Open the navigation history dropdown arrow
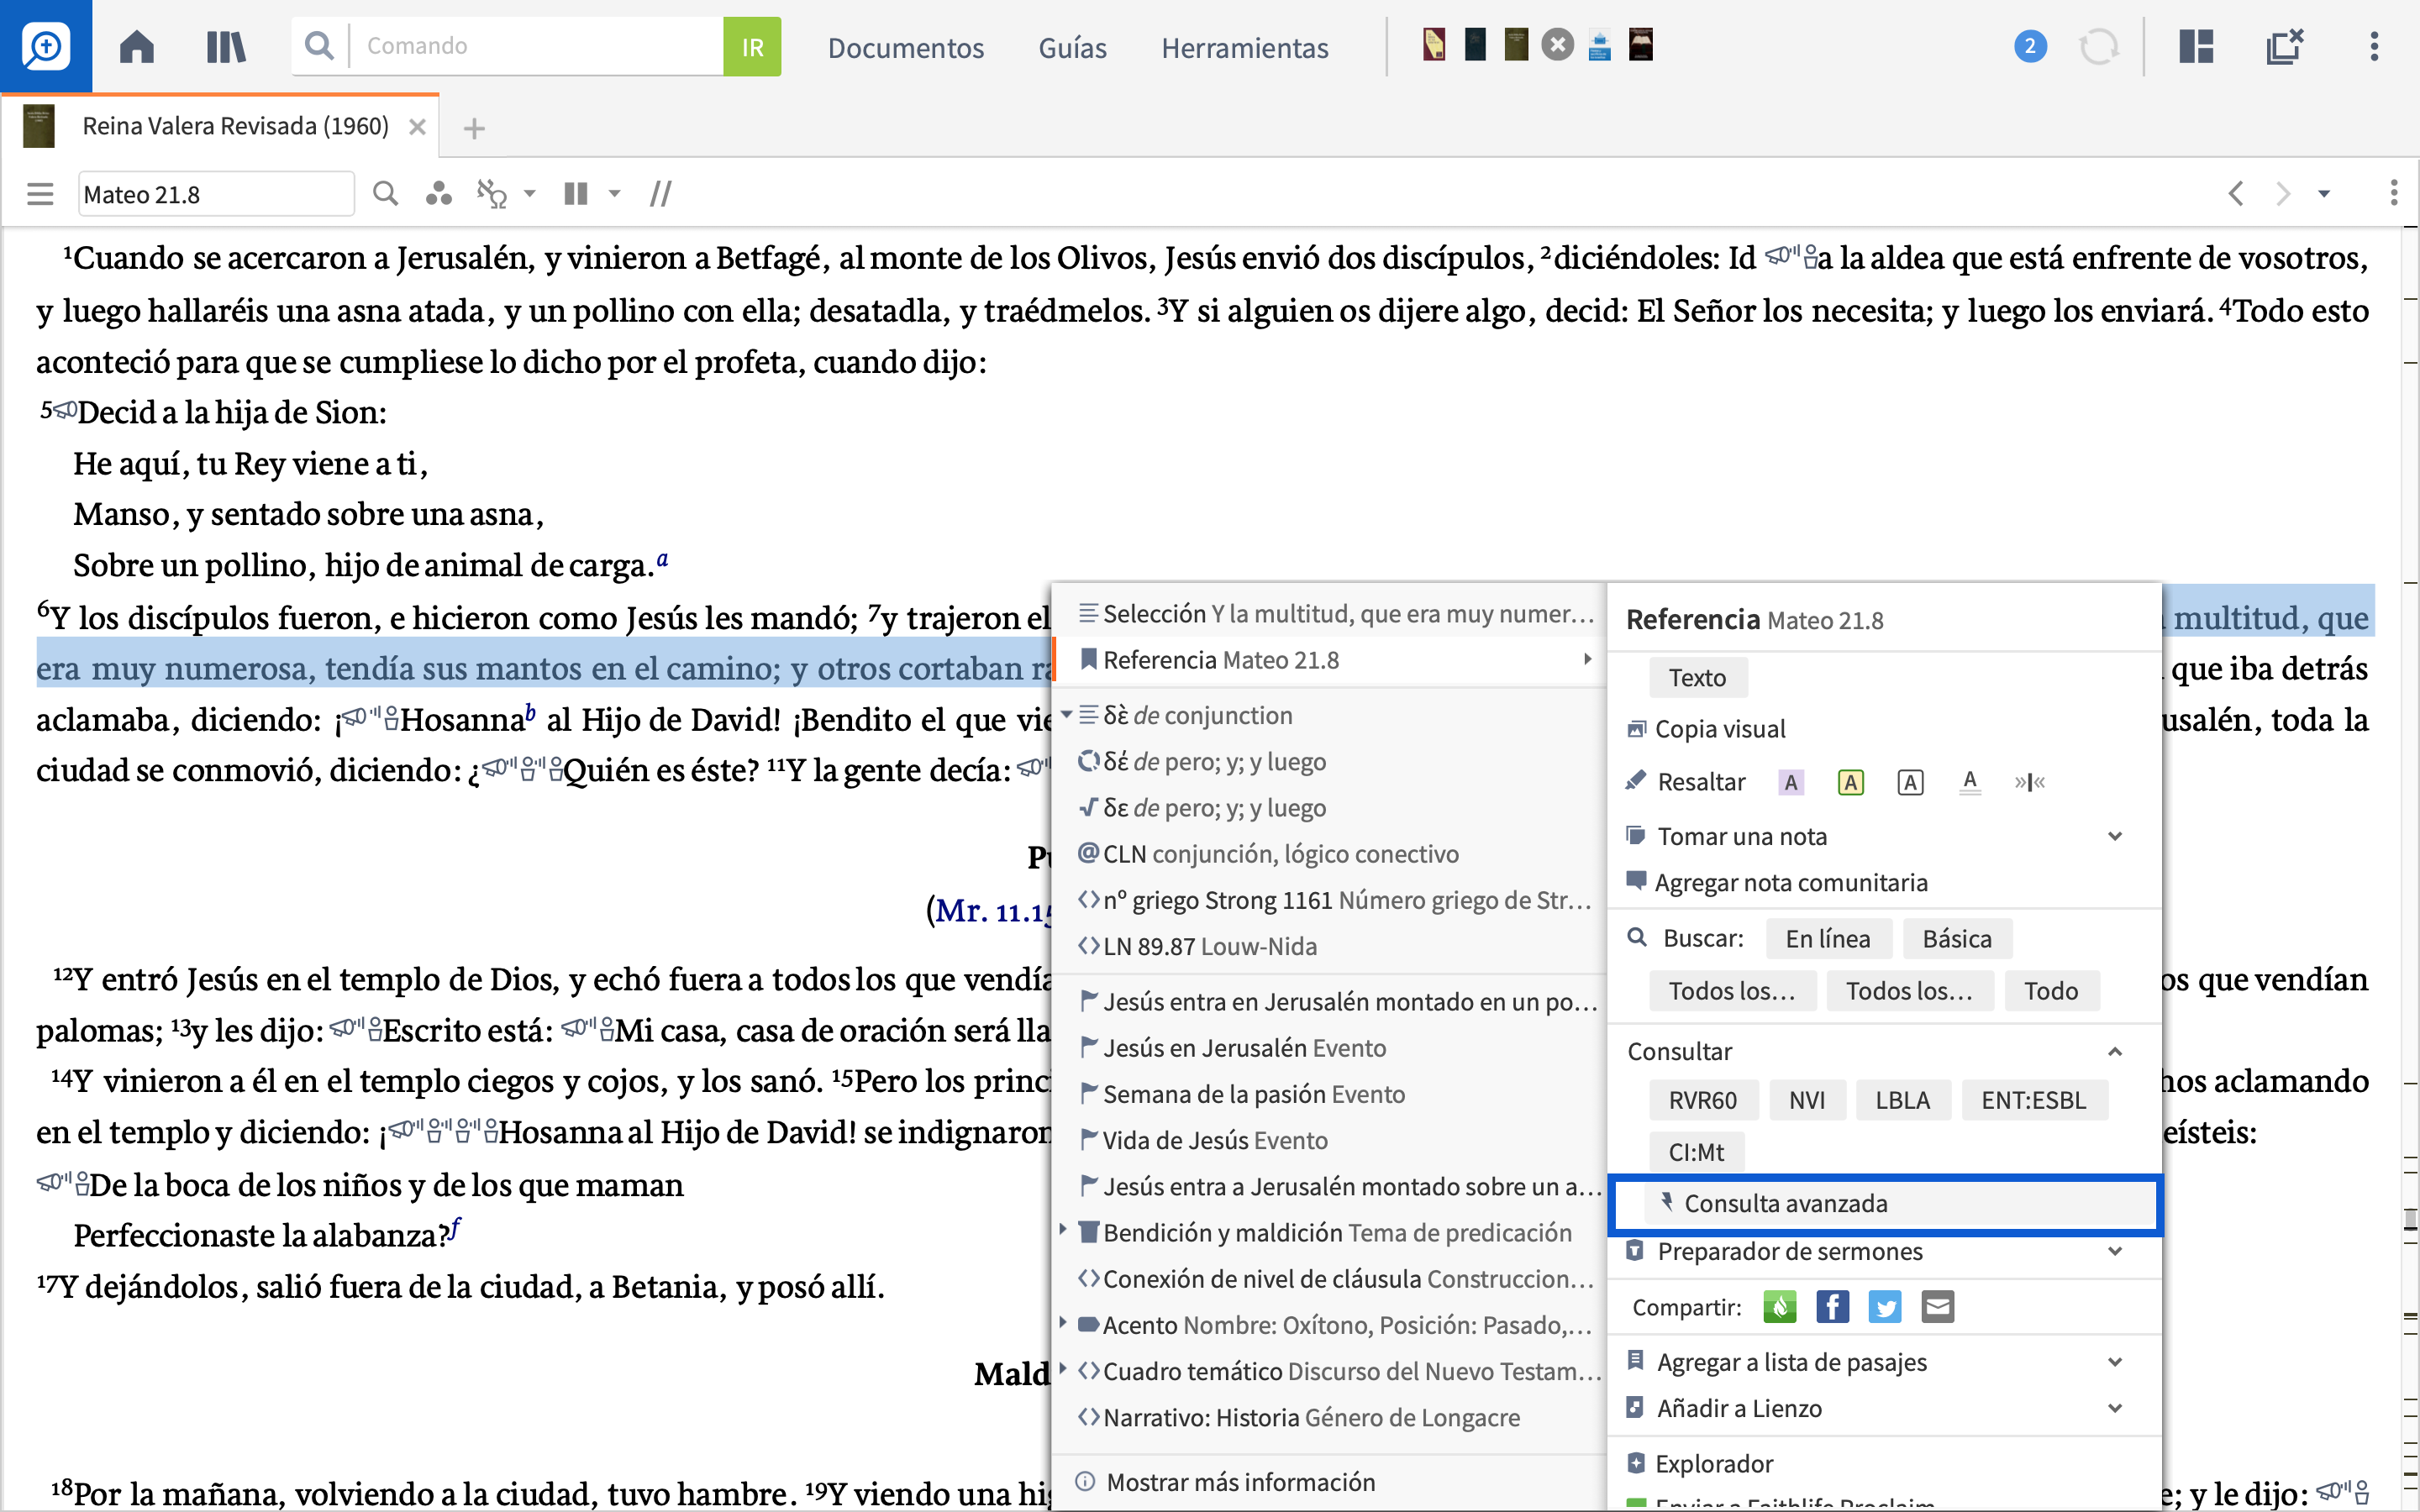Screen dimensions: 2420x1512 coord(2324,194)
